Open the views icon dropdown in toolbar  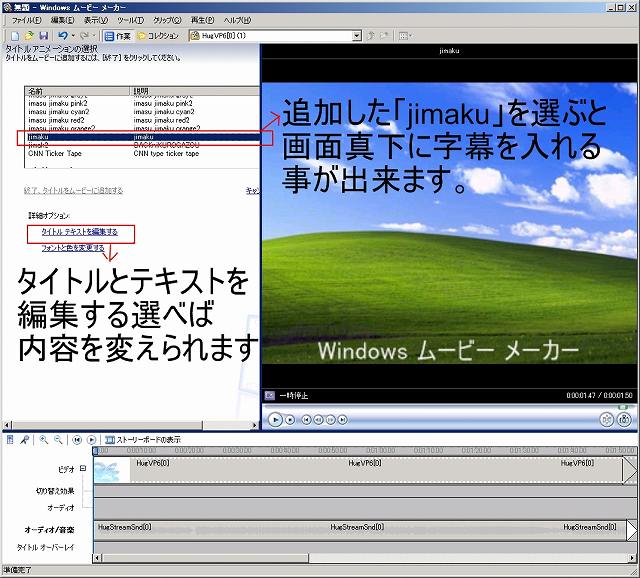click(405, 36)
